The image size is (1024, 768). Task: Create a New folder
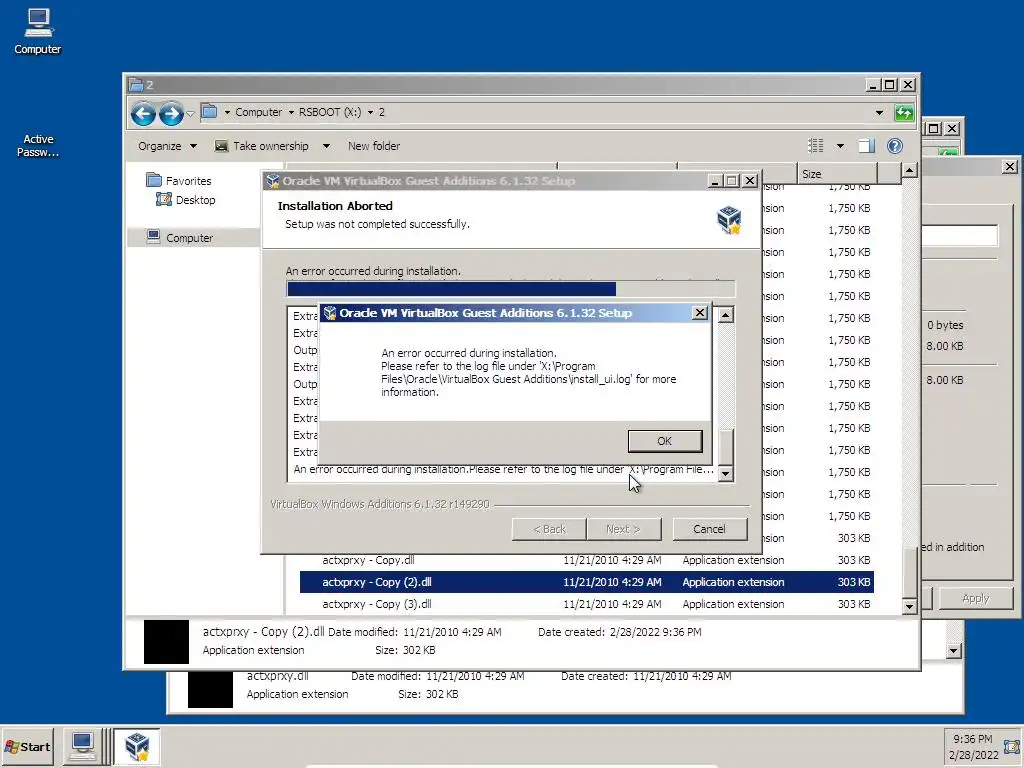click(374, 146)
